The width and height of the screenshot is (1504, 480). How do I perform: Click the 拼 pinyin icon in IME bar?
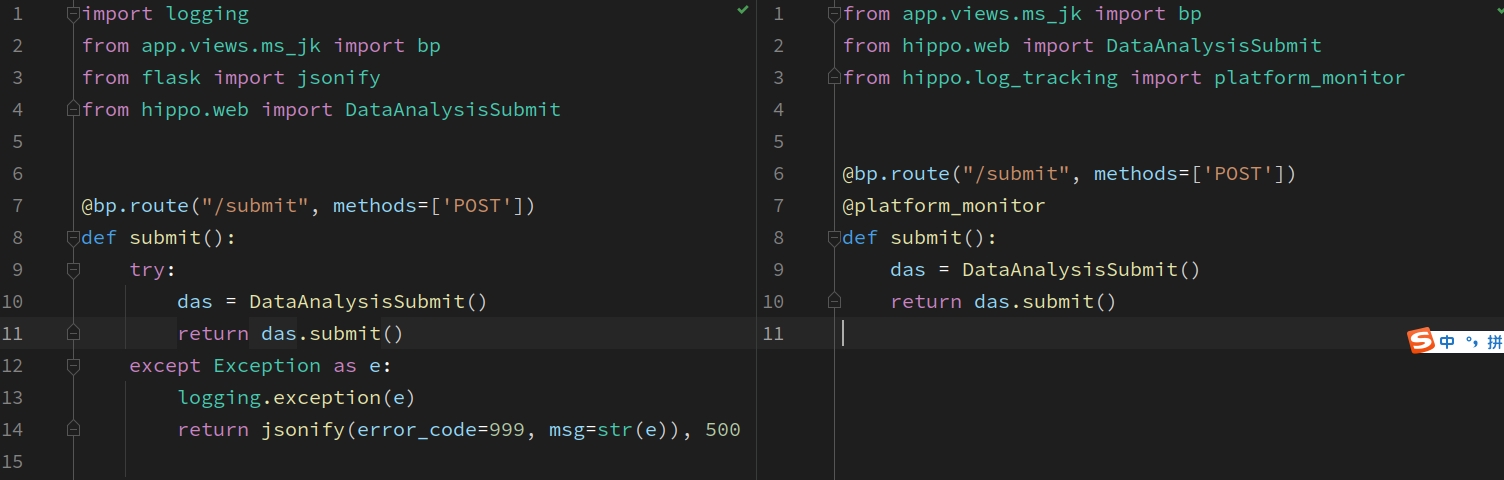tap(1494, 342)
